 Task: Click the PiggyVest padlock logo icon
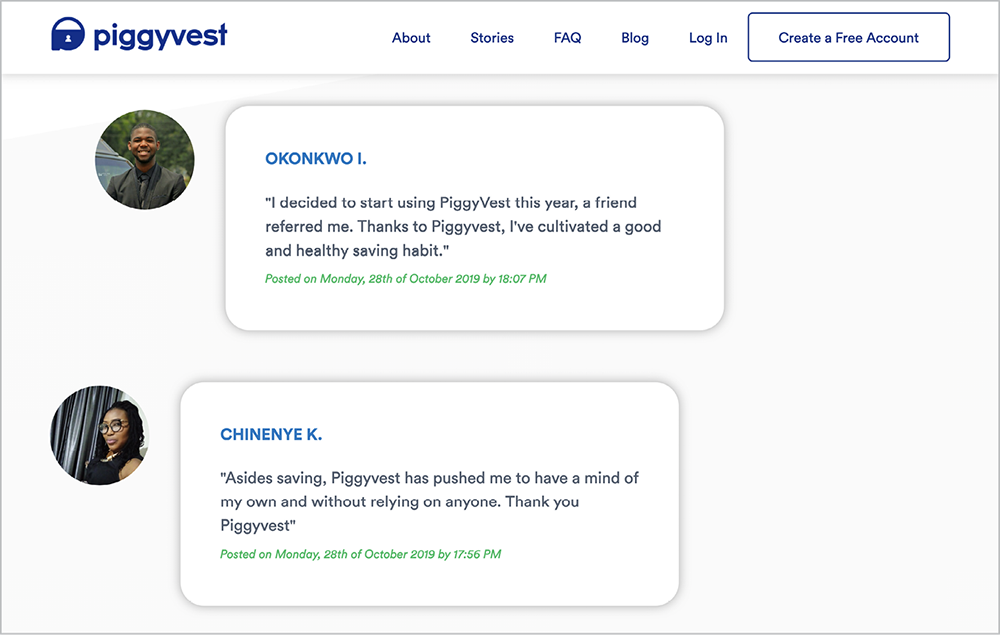point(68,35)
